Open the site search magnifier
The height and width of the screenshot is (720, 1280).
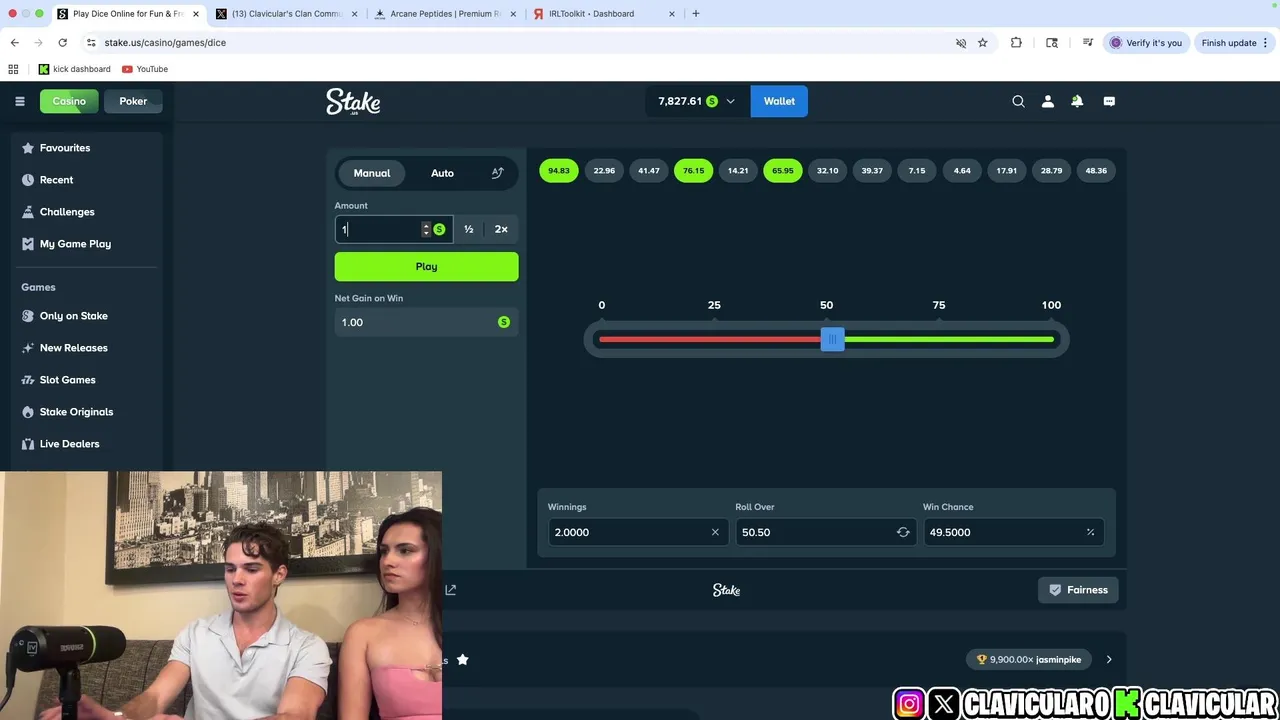[1018, 101]
